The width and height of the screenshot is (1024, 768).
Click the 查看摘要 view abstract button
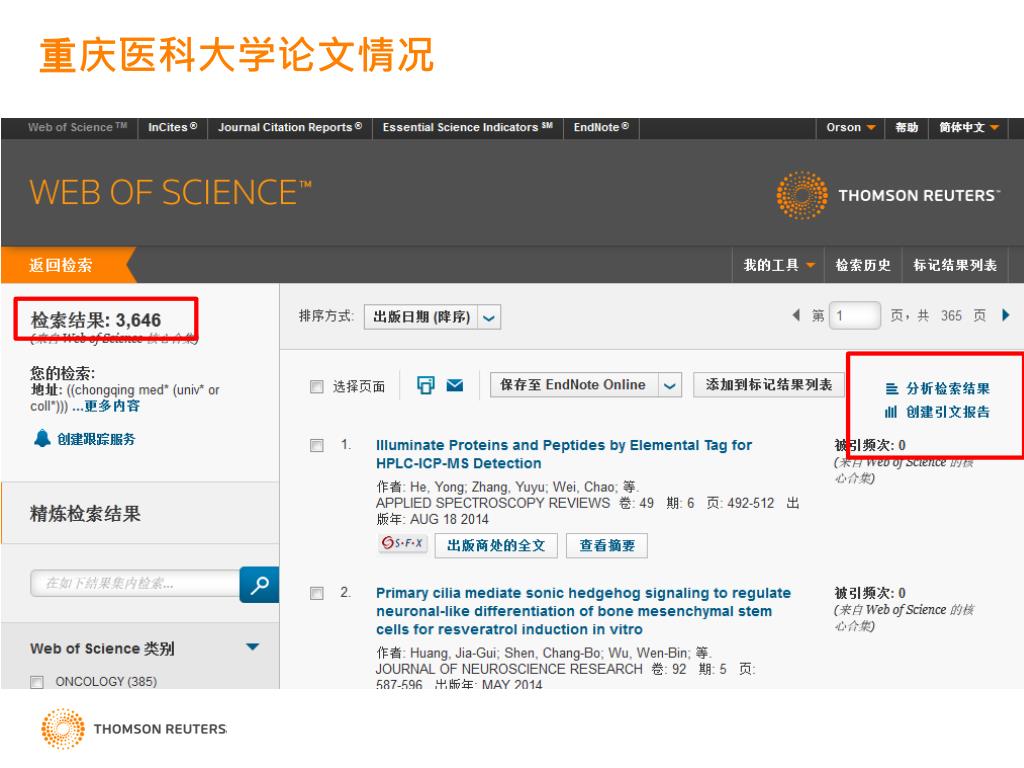(607, 545)
